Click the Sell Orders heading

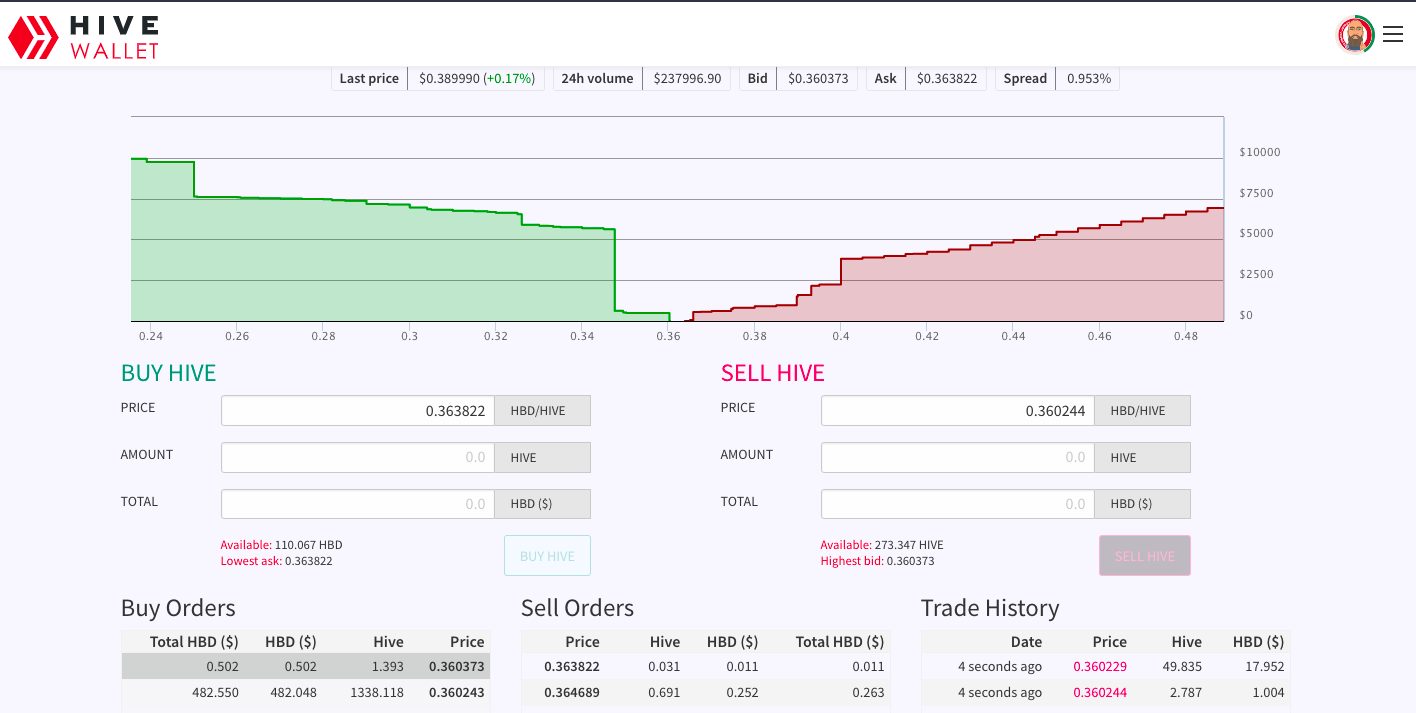click(577, 608)
